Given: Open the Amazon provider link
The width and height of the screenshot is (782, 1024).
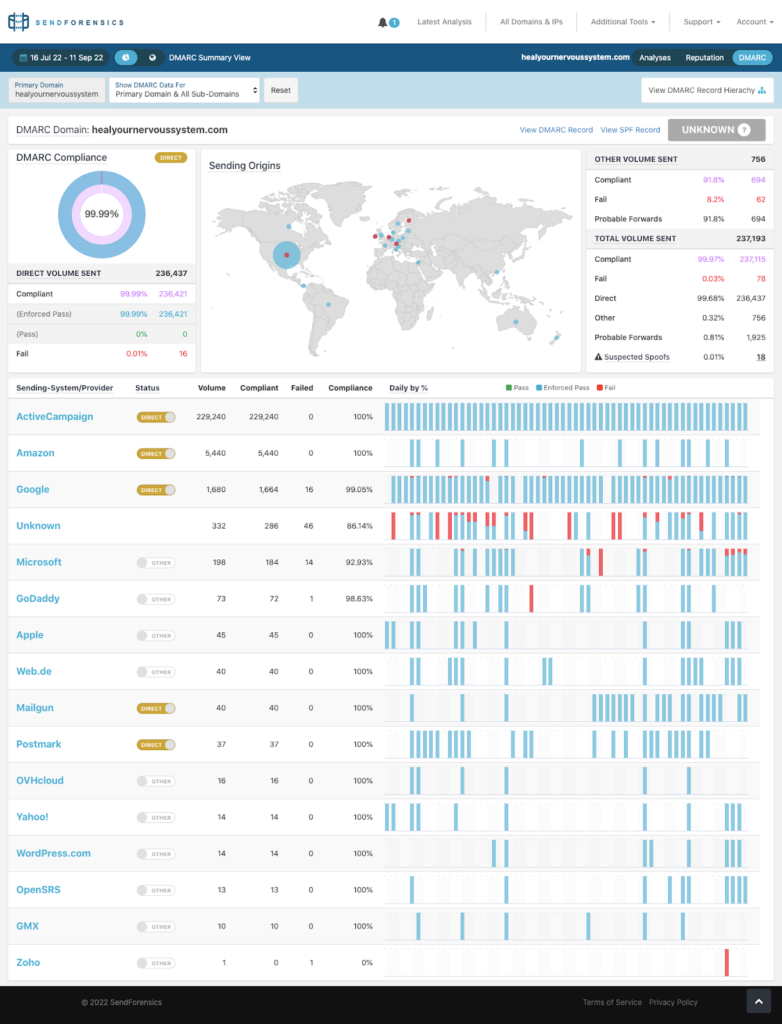Looking at the screenshot, I should tap(35, 453).
